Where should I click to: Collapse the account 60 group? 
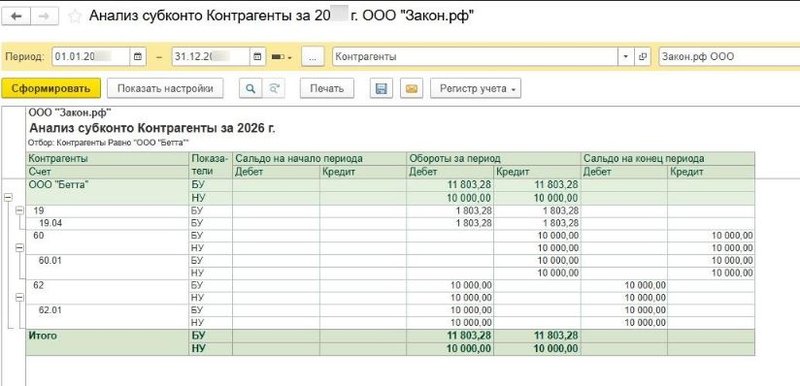(x=20, y=247)
